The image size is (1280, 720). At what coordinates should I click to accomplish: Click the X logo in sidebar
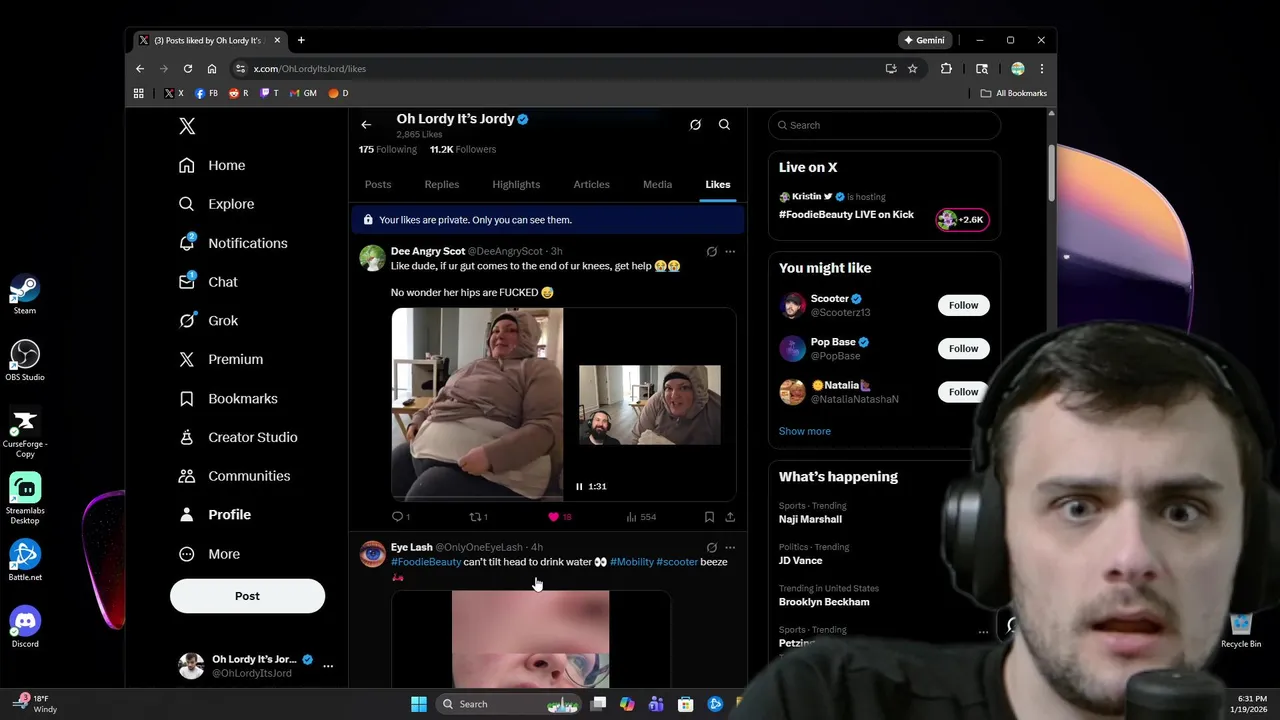pos(187,126)
